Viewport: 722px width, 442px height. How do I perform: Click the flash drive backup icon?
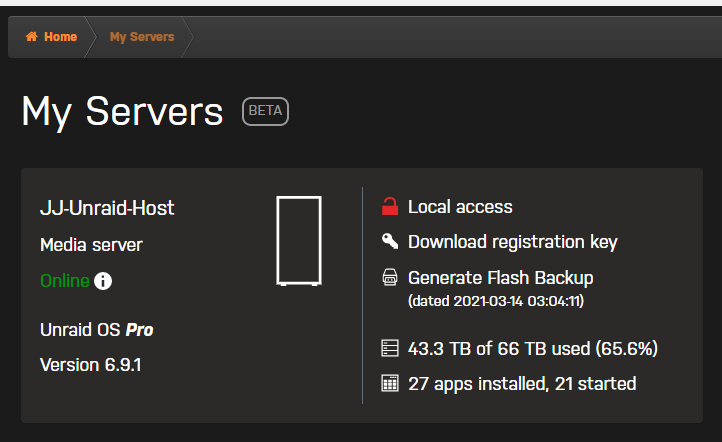390,278
